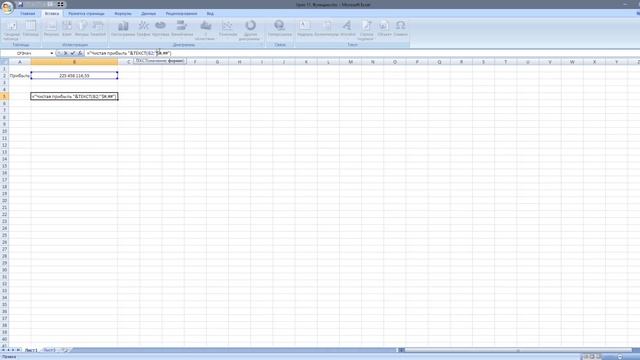Screen dimensions: 640x360
Task: Open the Главная (Home) ribbon tab
Action: (28, 13)
